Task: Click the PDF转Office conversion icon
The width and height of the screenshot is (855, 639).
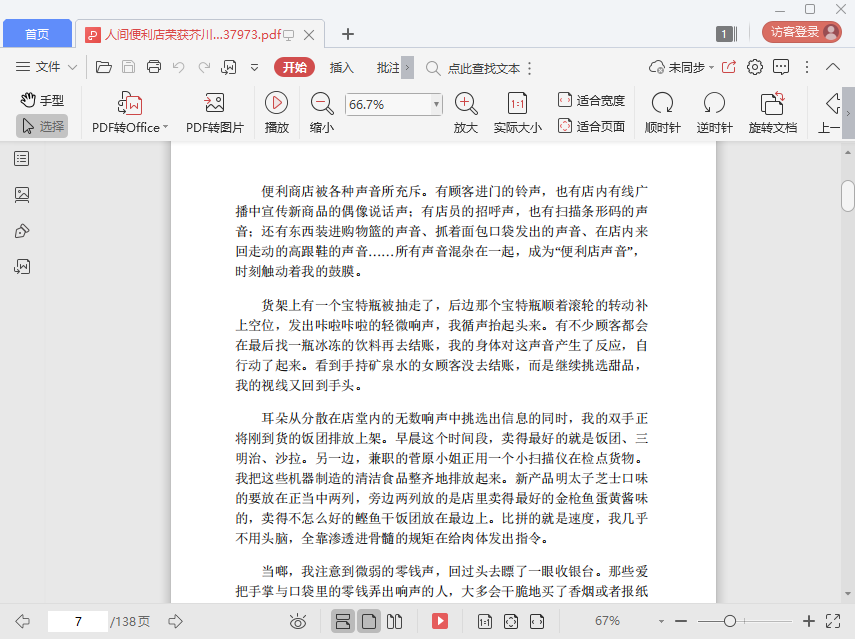Action: click(x=130, y=103)
